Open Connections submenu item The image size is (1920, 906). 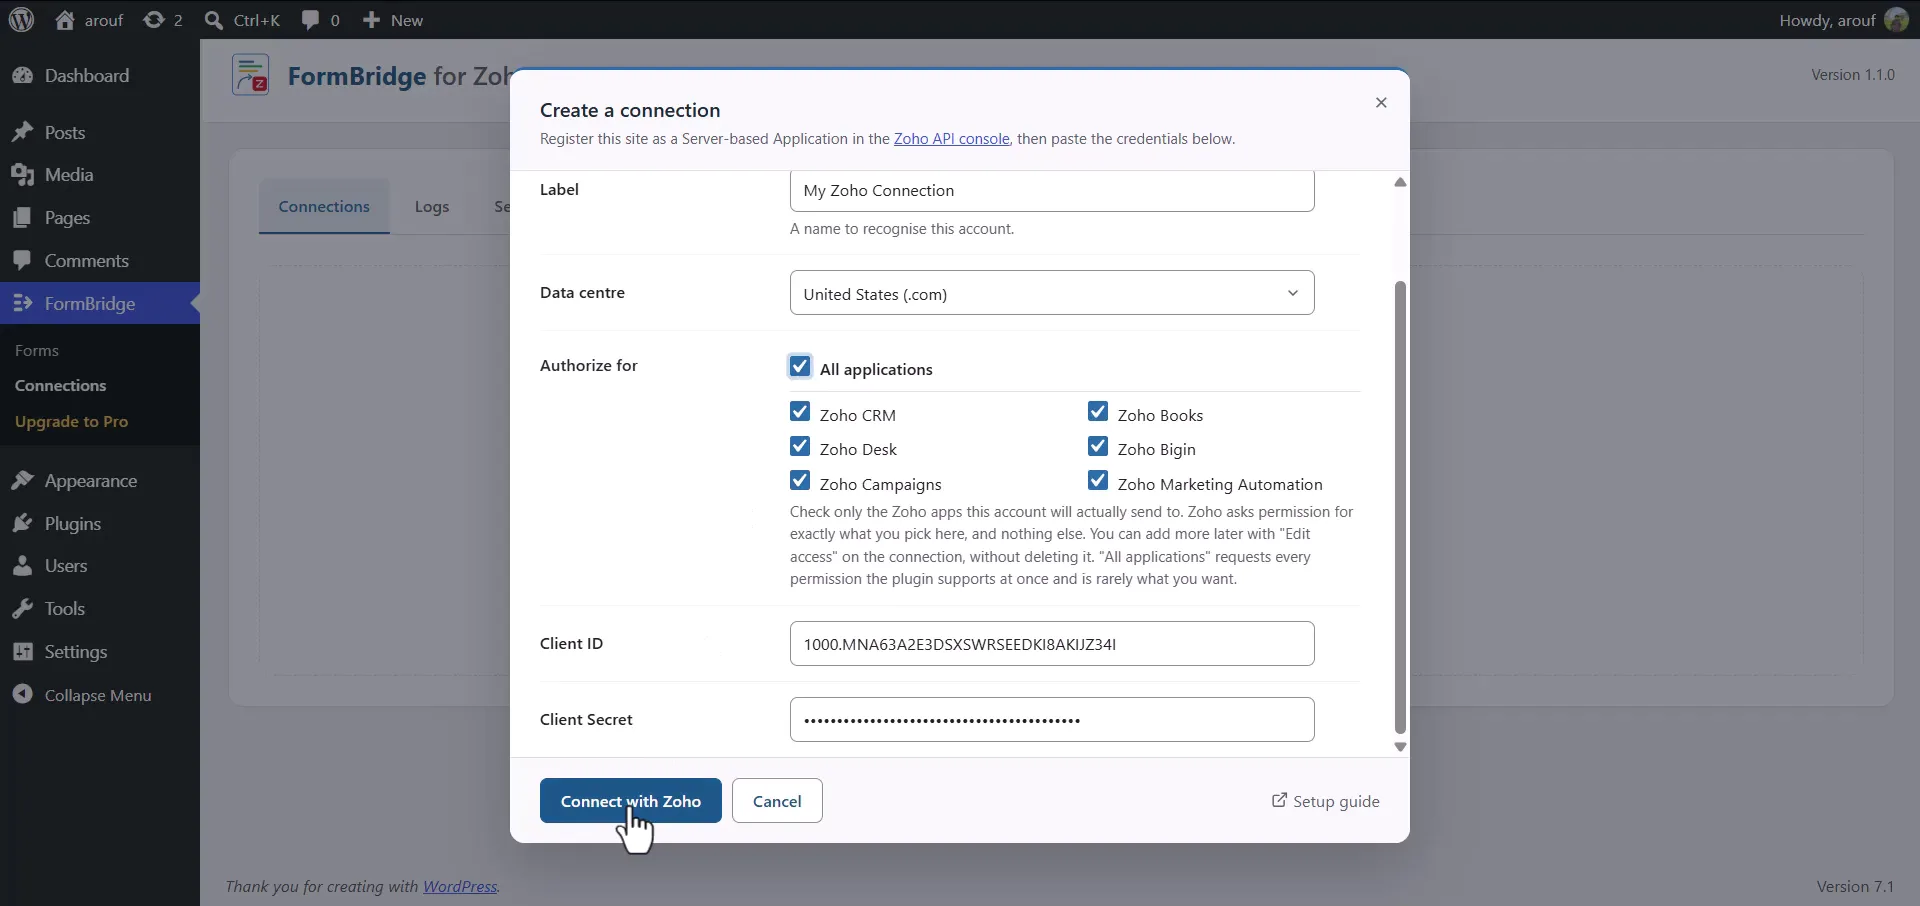(60, 386)
